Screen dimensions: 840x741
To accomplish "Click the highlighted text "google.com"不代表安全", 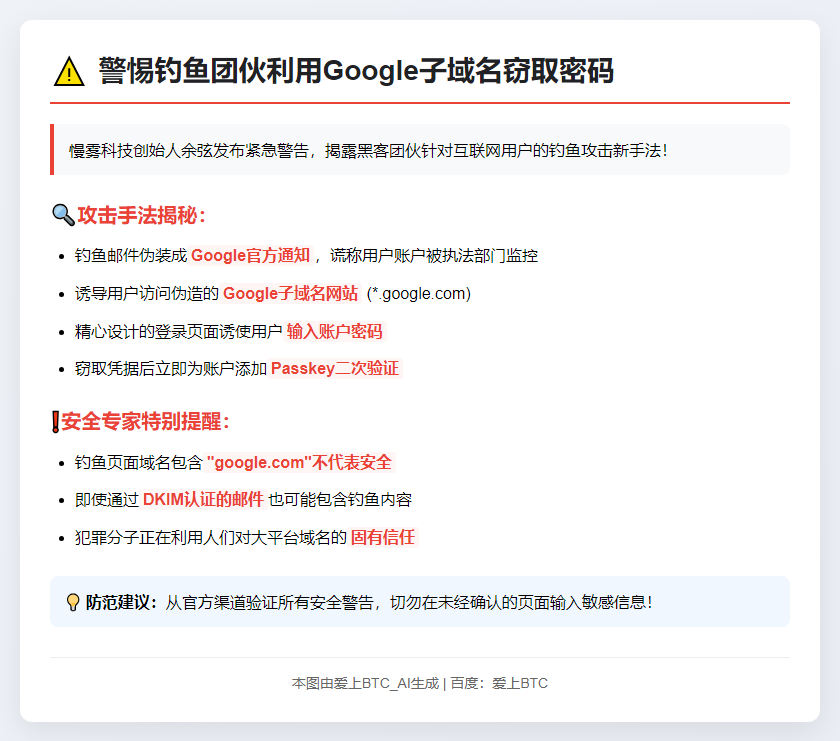I will click(x=299, y=462).
